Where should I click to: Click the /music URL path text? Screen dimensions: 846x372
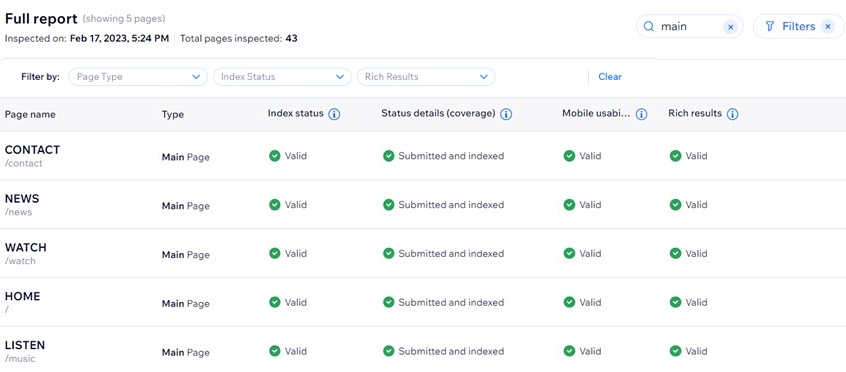click(x=20, y=359)
